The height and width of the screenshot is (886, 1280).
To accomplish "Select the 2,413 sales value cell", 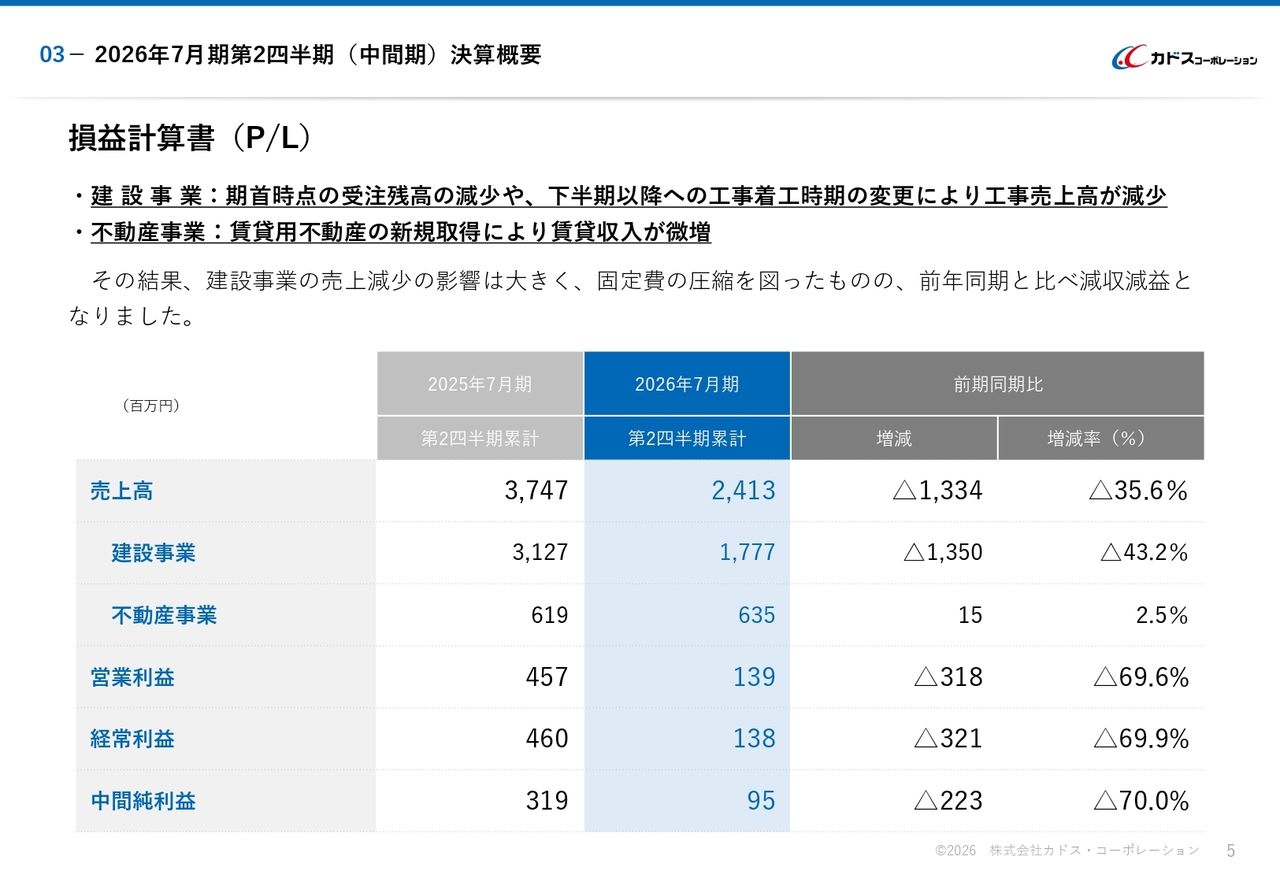I will (743, 491).
